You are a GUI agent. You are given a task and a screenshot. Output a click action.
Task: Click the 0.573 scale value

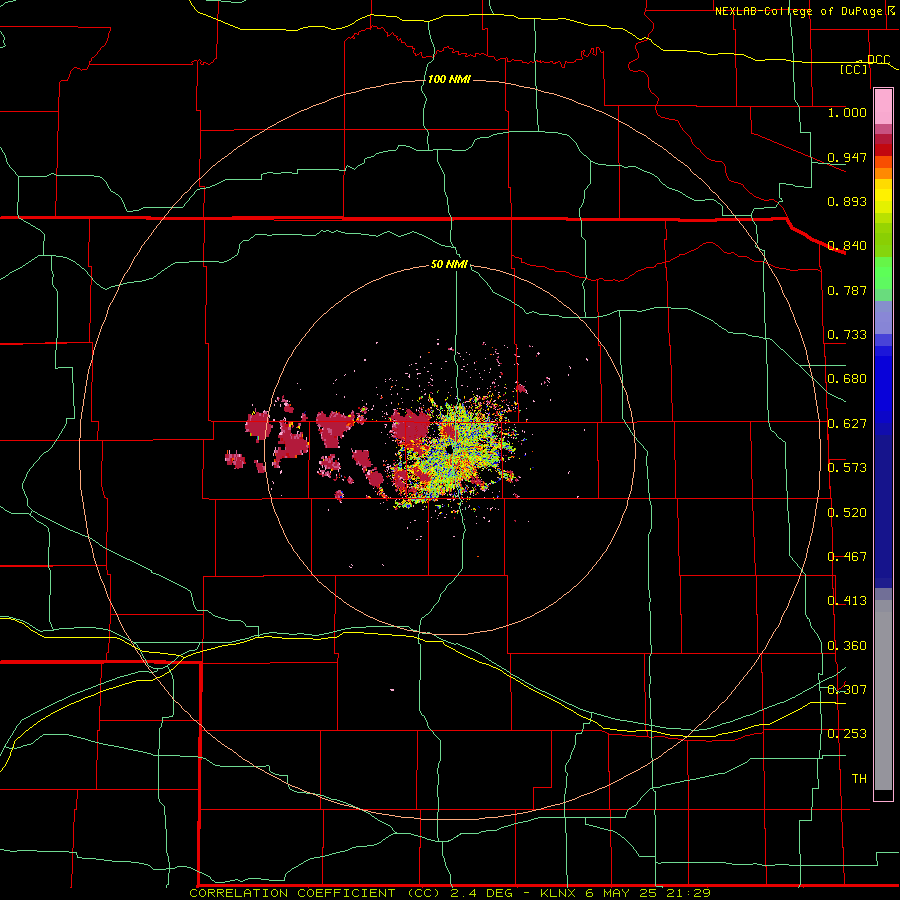click(x=847, y=468)
